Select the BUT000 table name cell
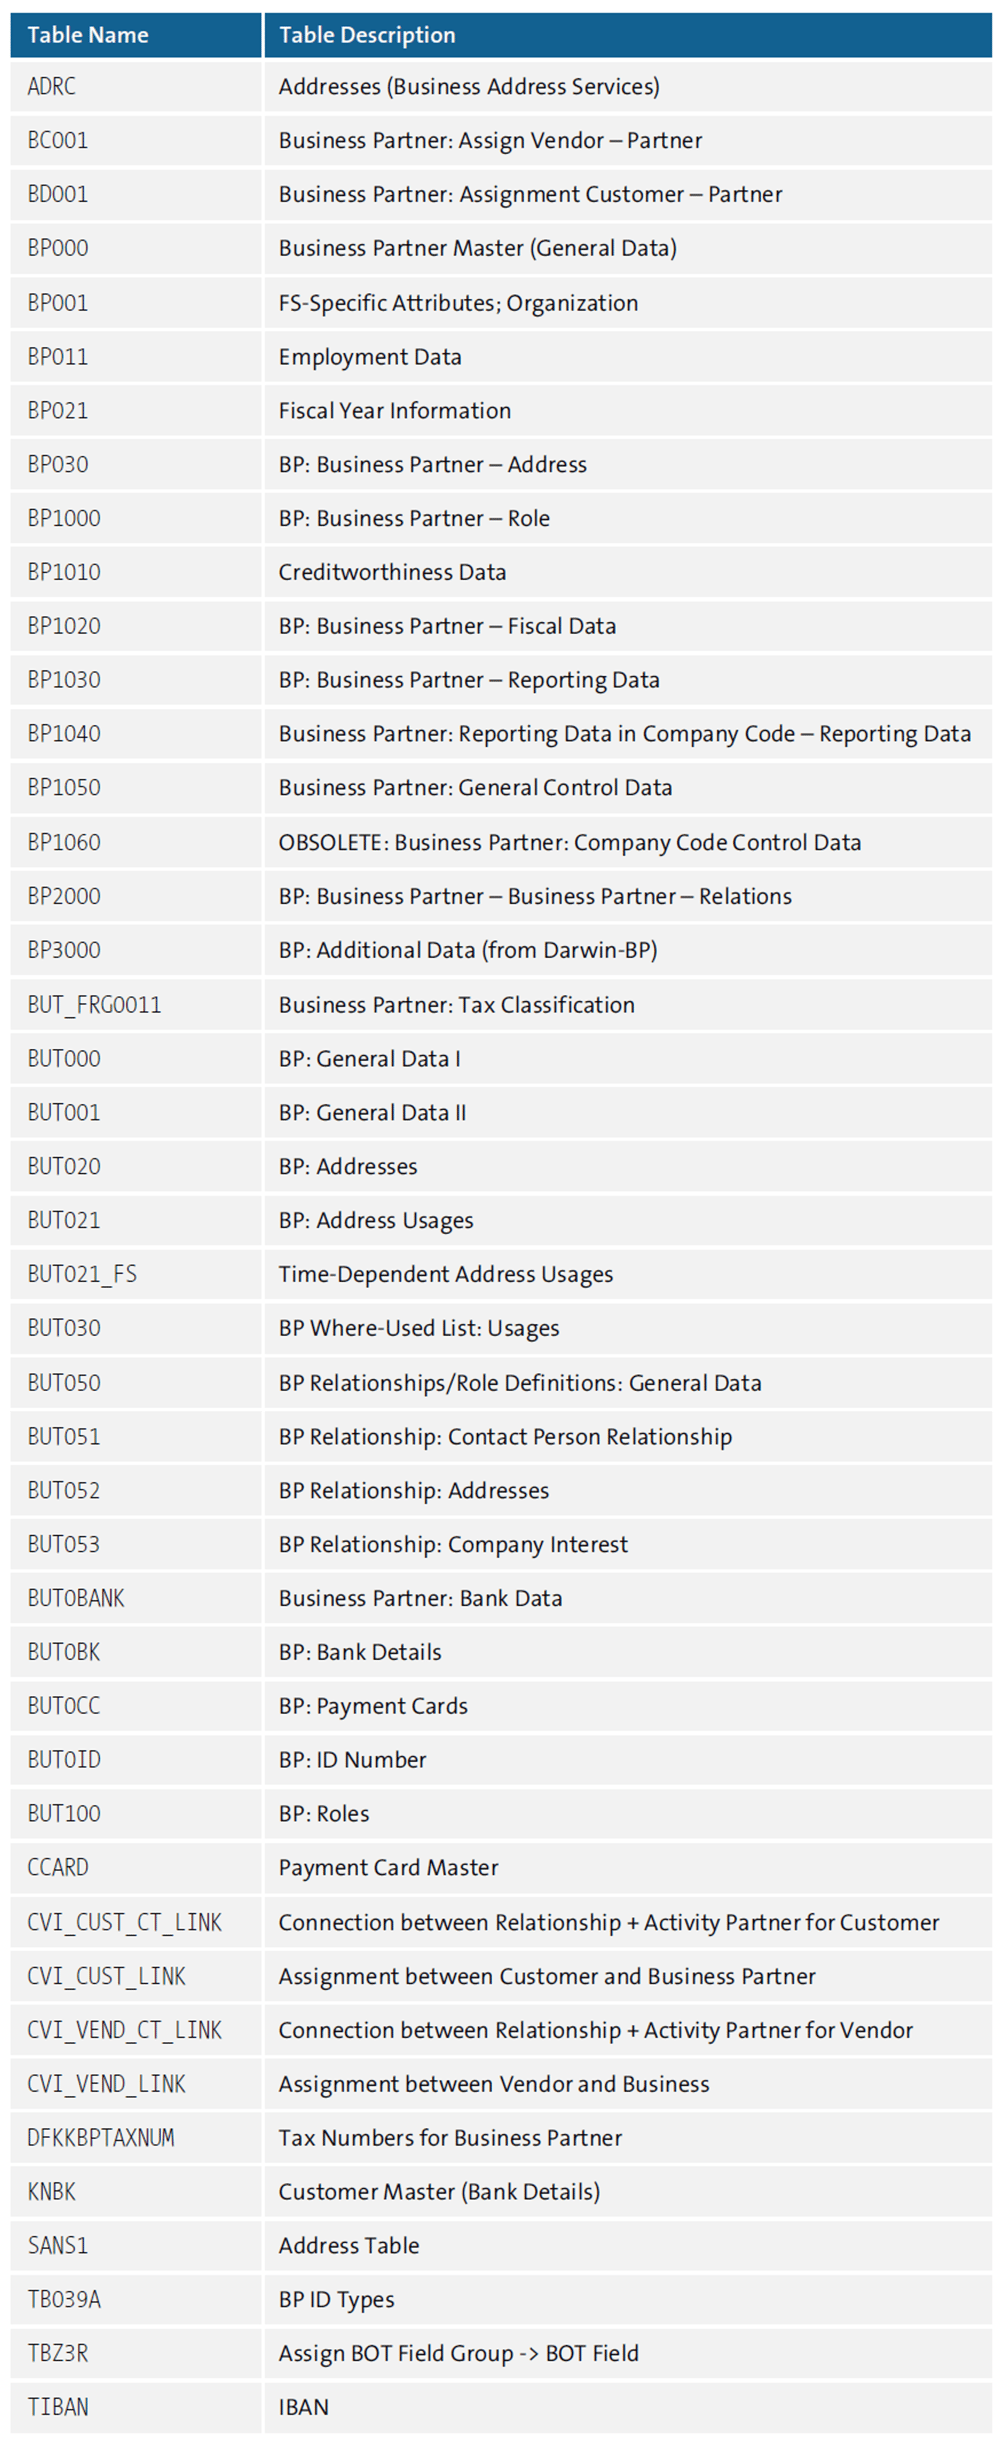This screenshot has height=2446, width=1004. [64, 1059]
